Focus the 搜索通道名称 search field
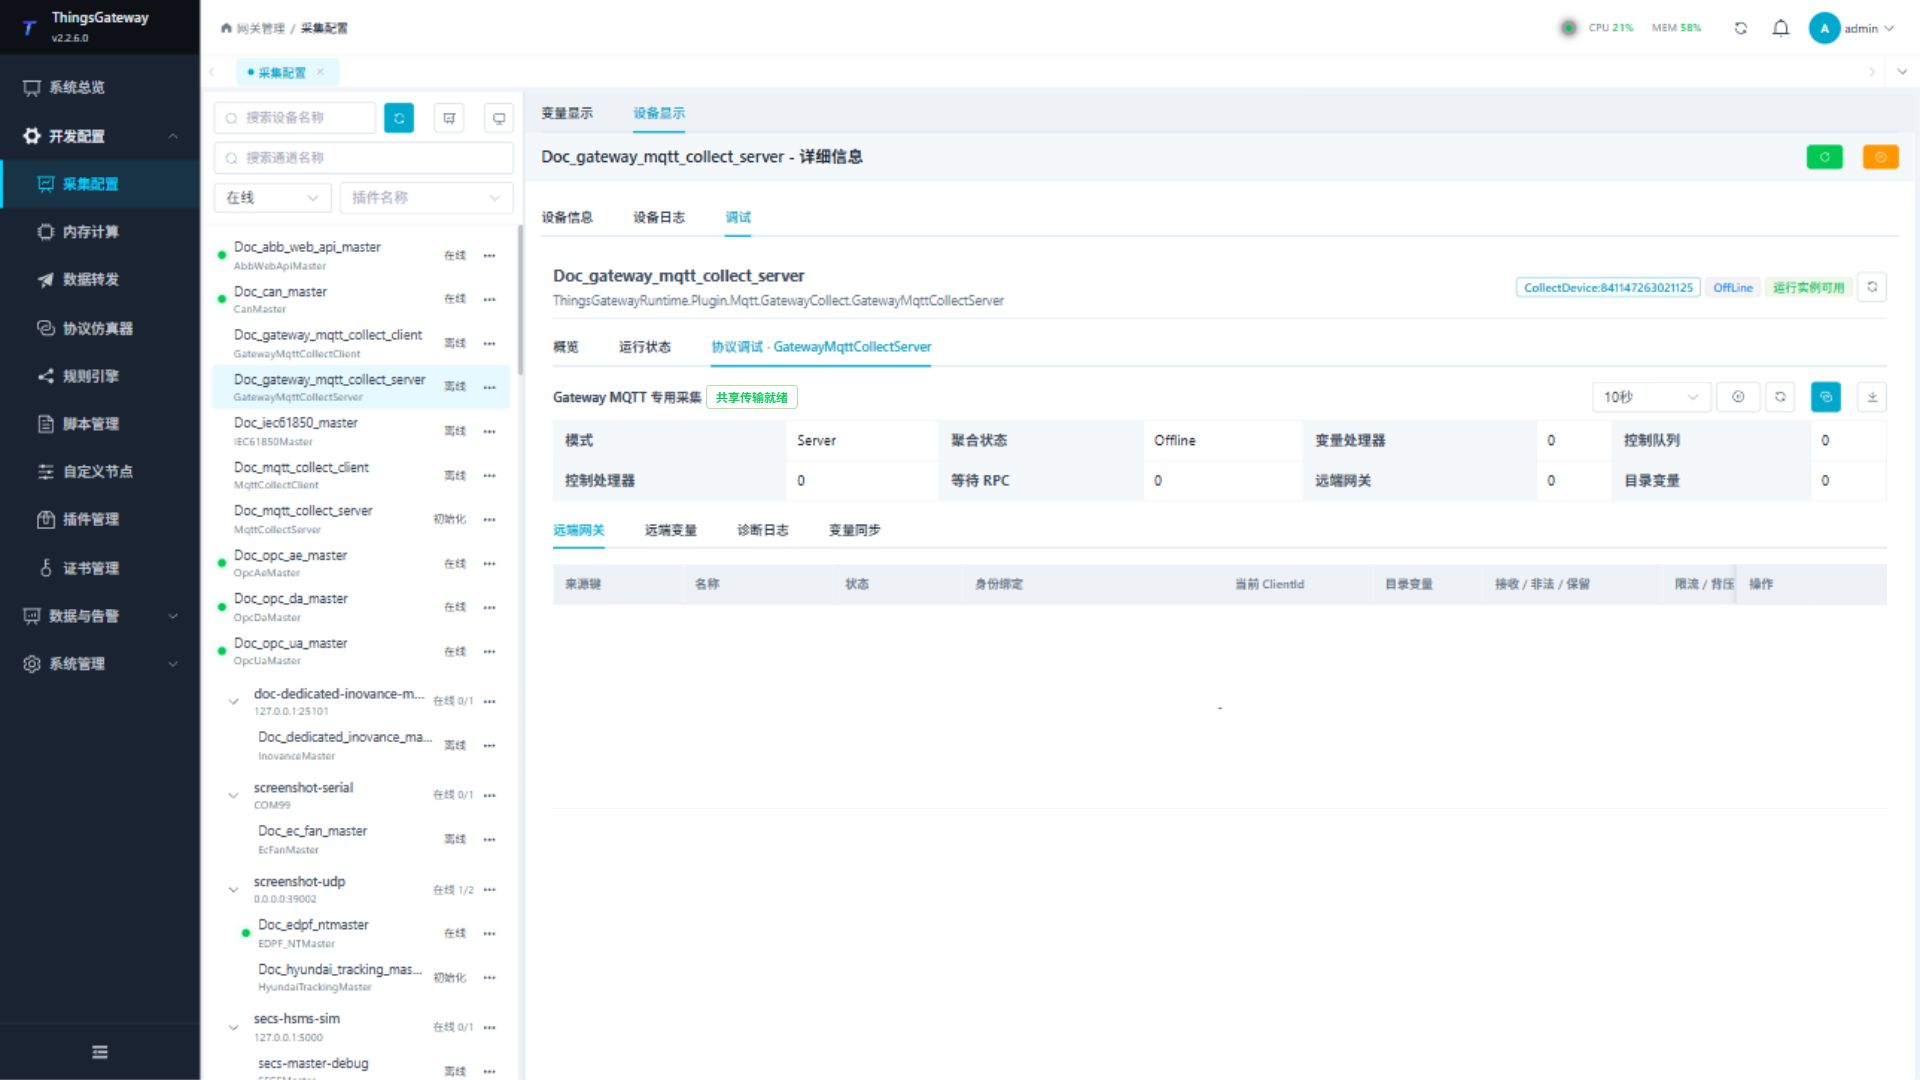The image size is (1920, 1080). (x=363, y=158)
